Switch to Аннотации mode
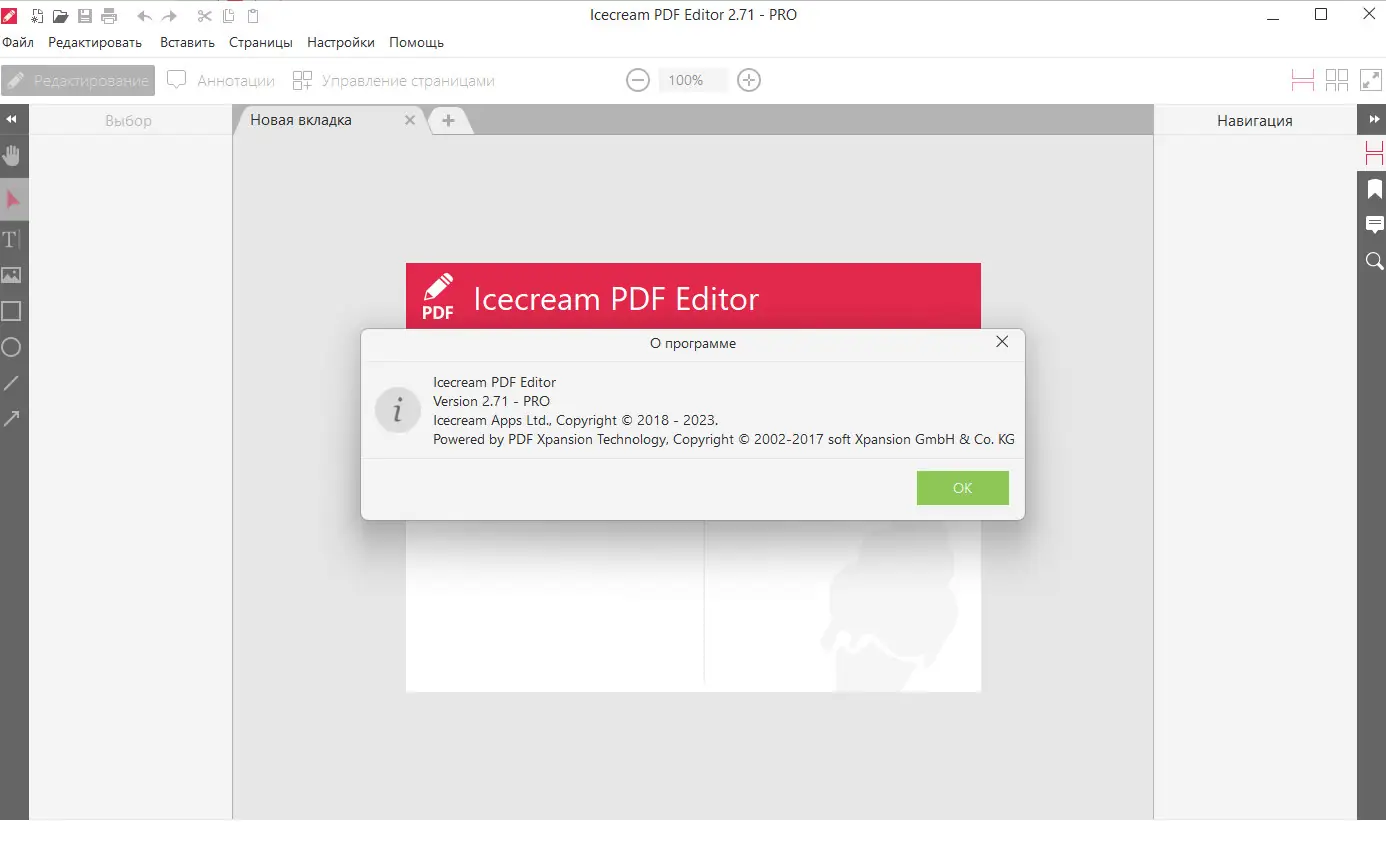Screen dimensions: 1386x842 [x=221, y=81]
